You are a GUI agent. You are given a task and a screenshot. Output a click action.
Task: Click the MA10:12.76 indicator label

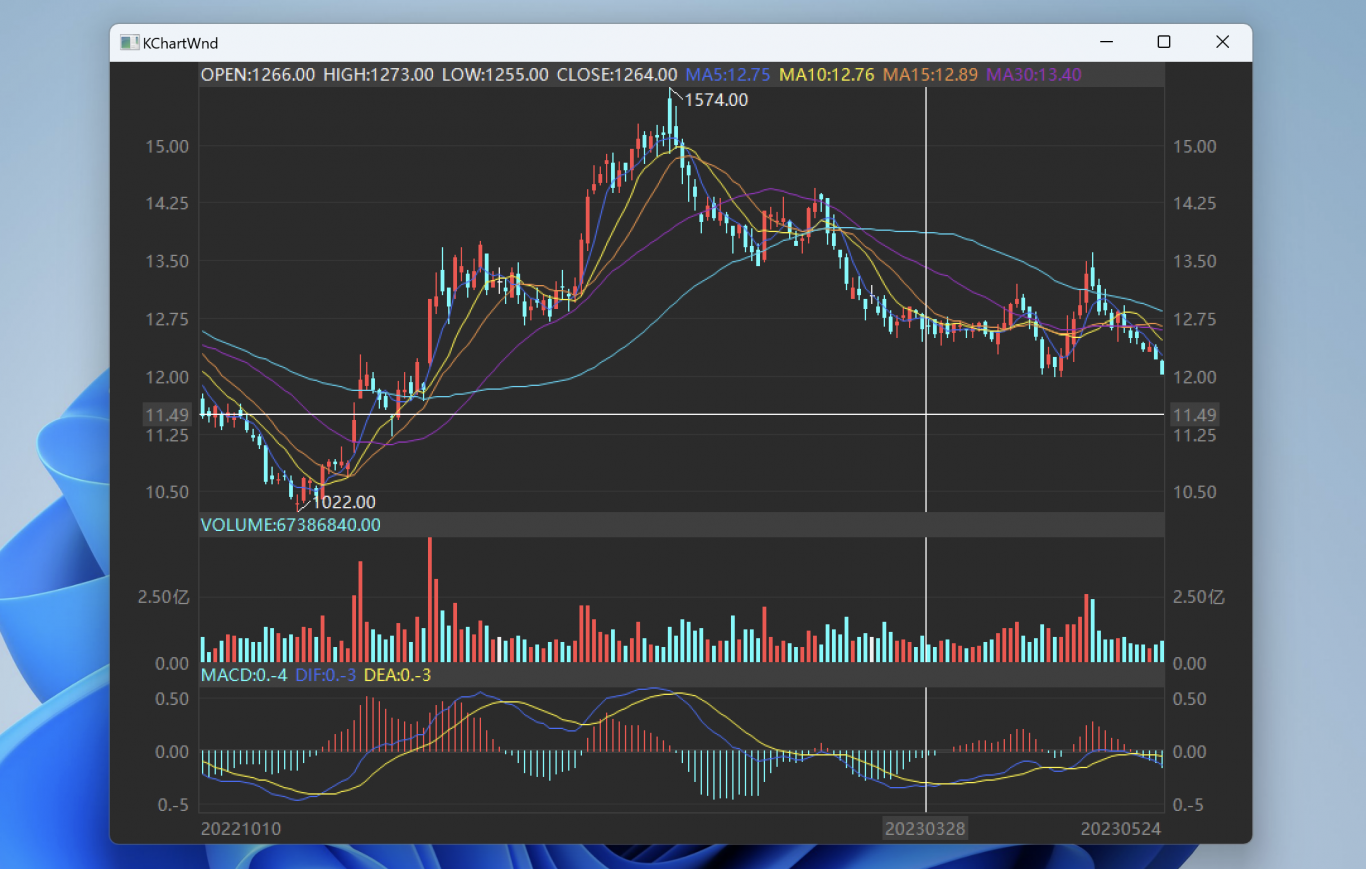[827, 75]
